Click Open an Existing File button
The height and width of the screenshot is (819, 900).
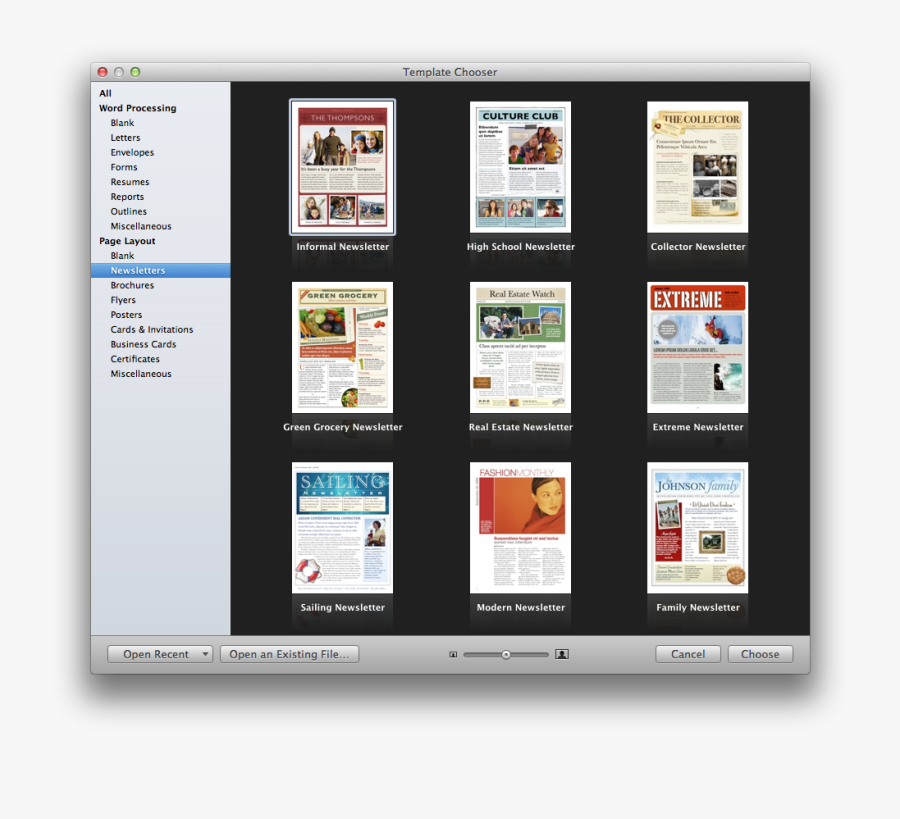click(x=289, y=654)
